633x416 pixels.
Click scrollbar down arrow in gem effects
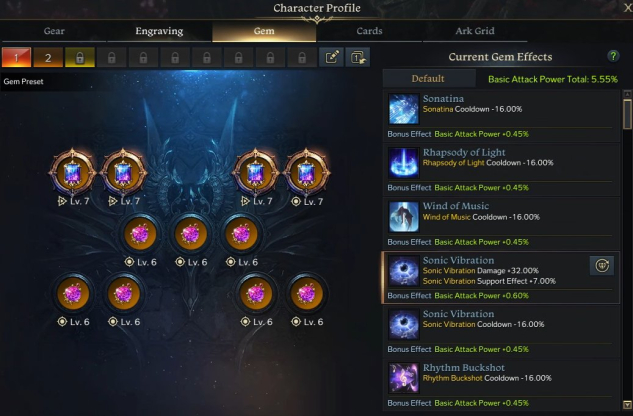click(627, 405)
